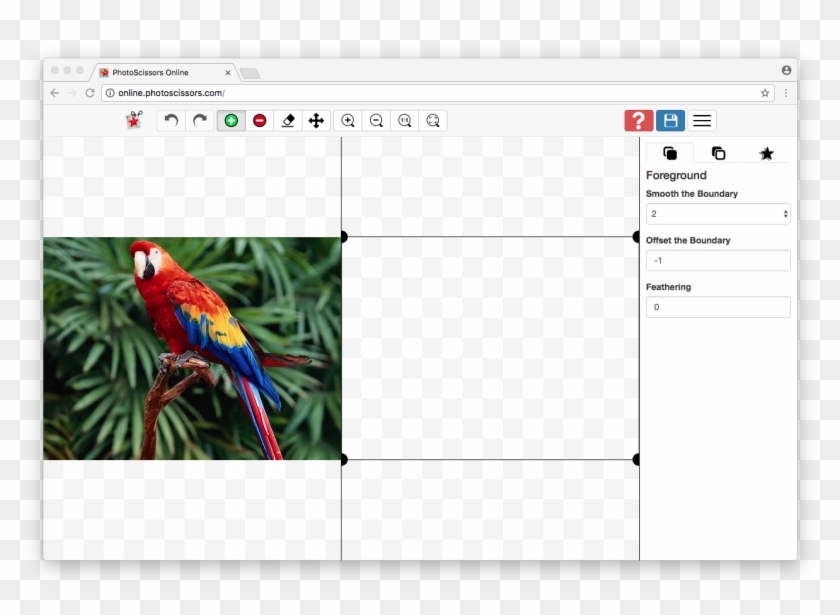This screenshot has height=615, width=840.
Task: Undo the last action
Action: (x=168, y=120)
